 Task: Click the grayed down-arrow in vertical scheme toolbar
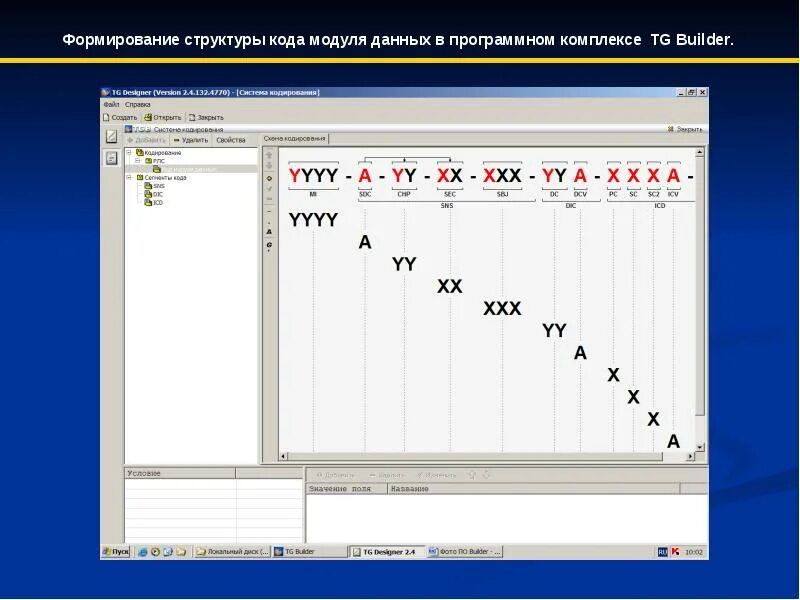point(269,166)
